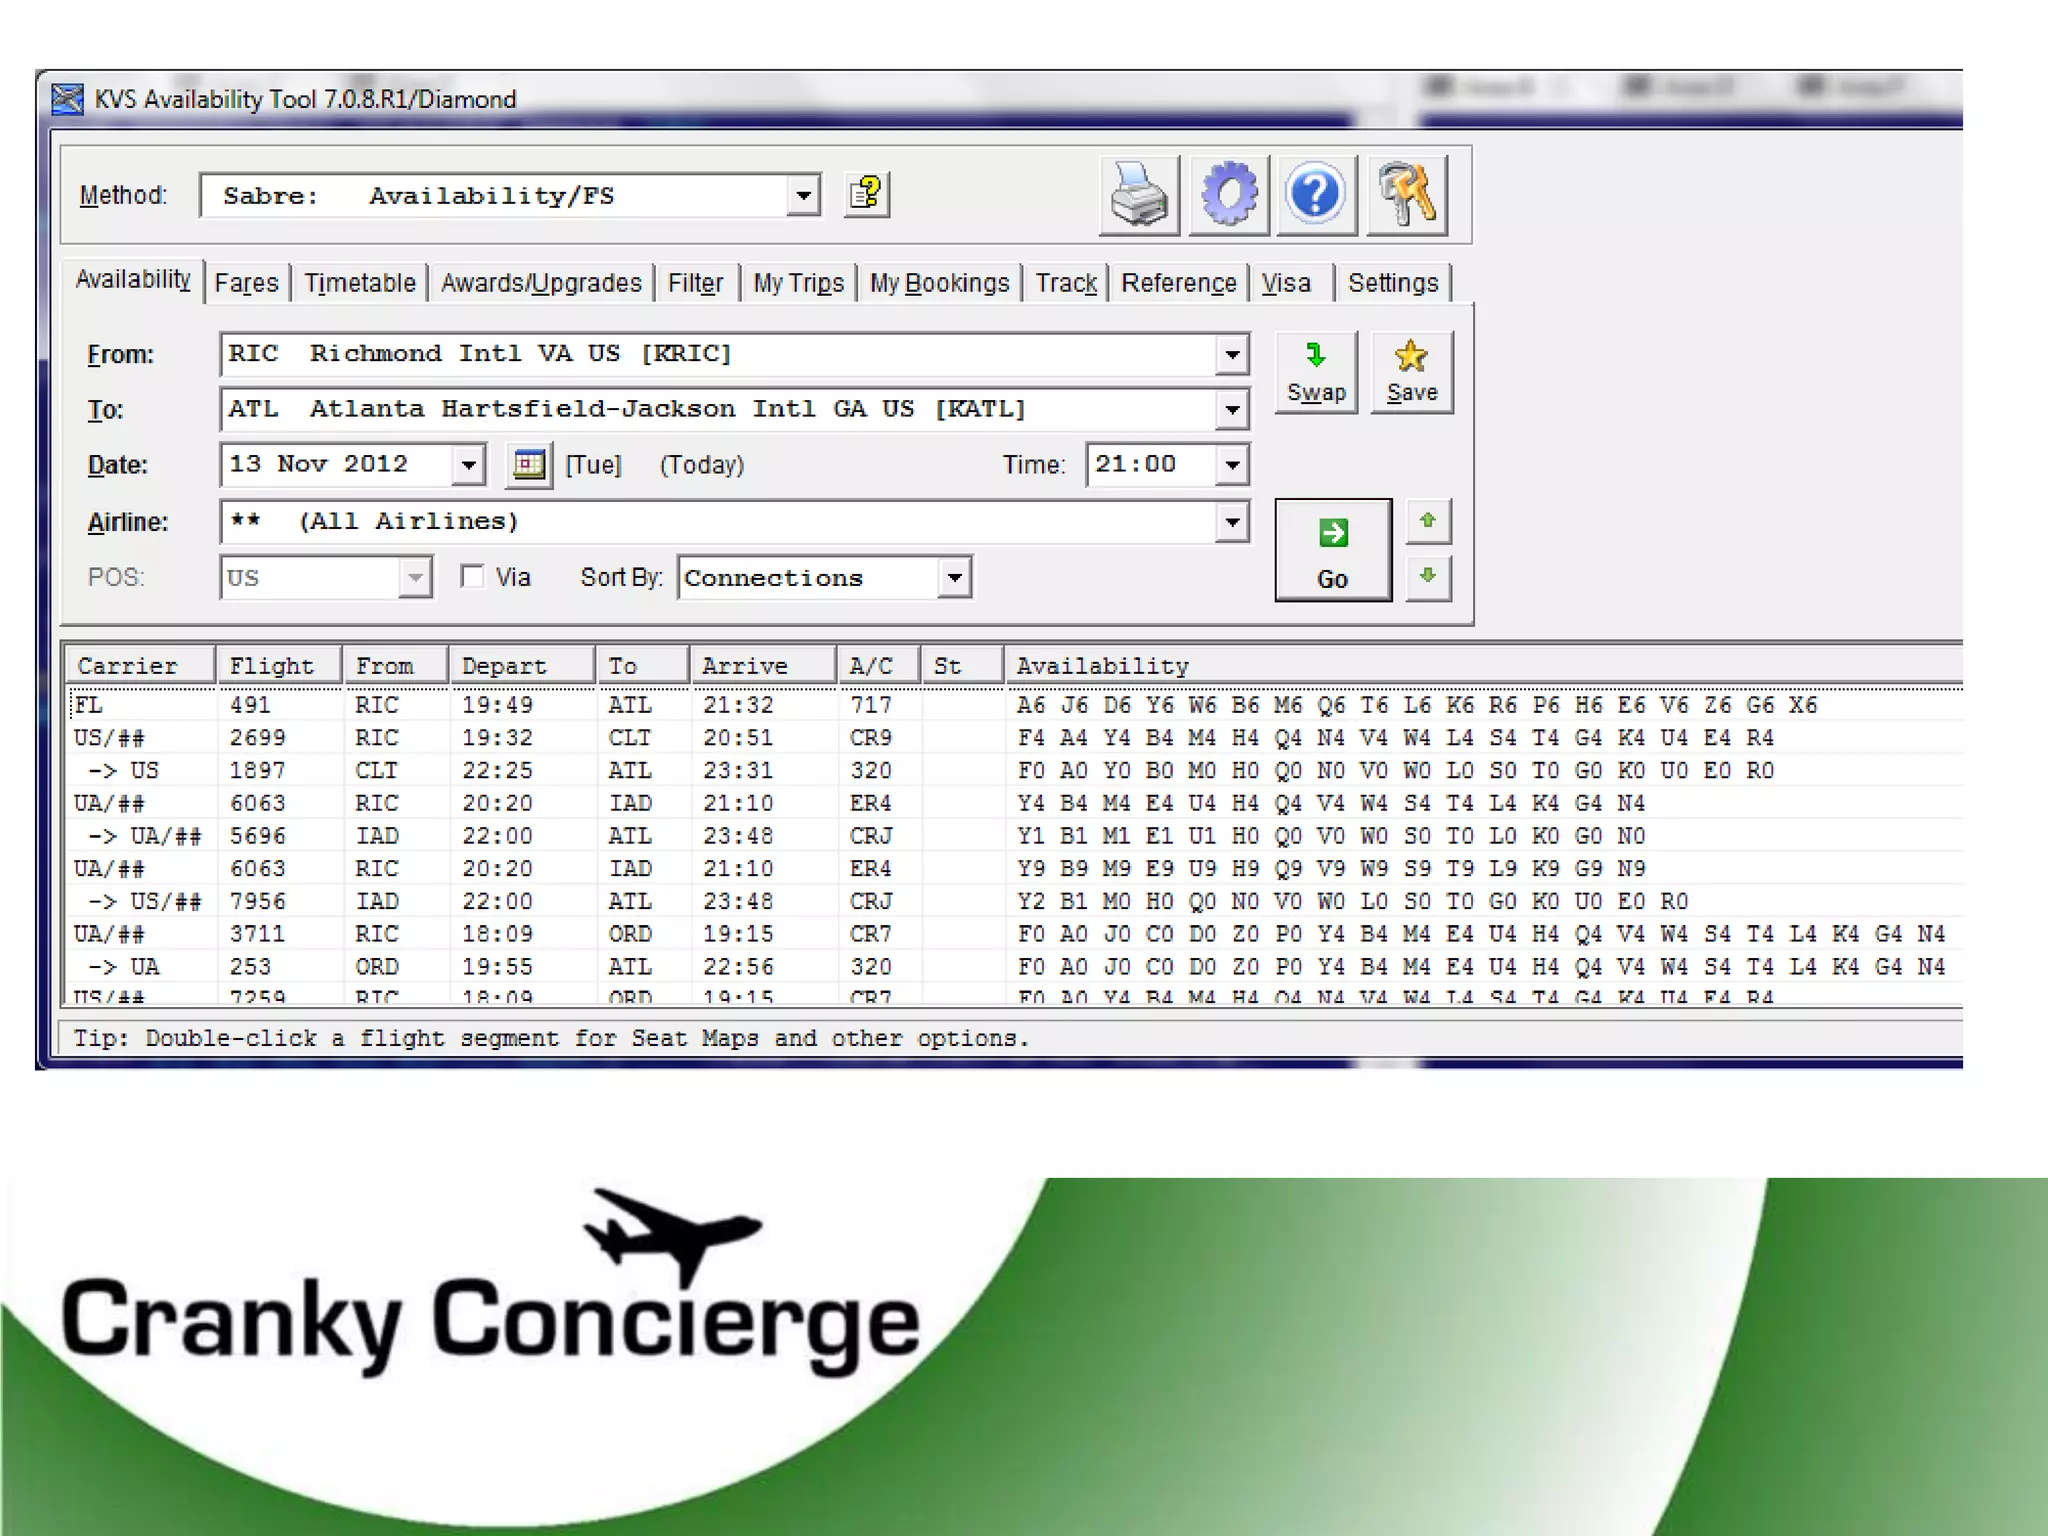Screen dimensions: 2048x1536
Task: Click the blue question mark help icon
Action: pyautogui.click(x=1316, y=195)
